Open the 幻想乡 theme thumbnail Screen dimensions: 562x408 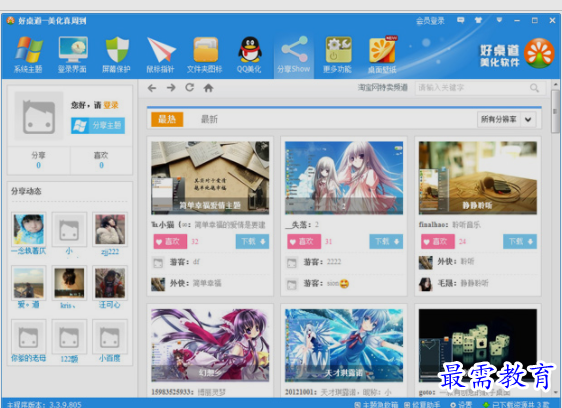click(210, 345)
